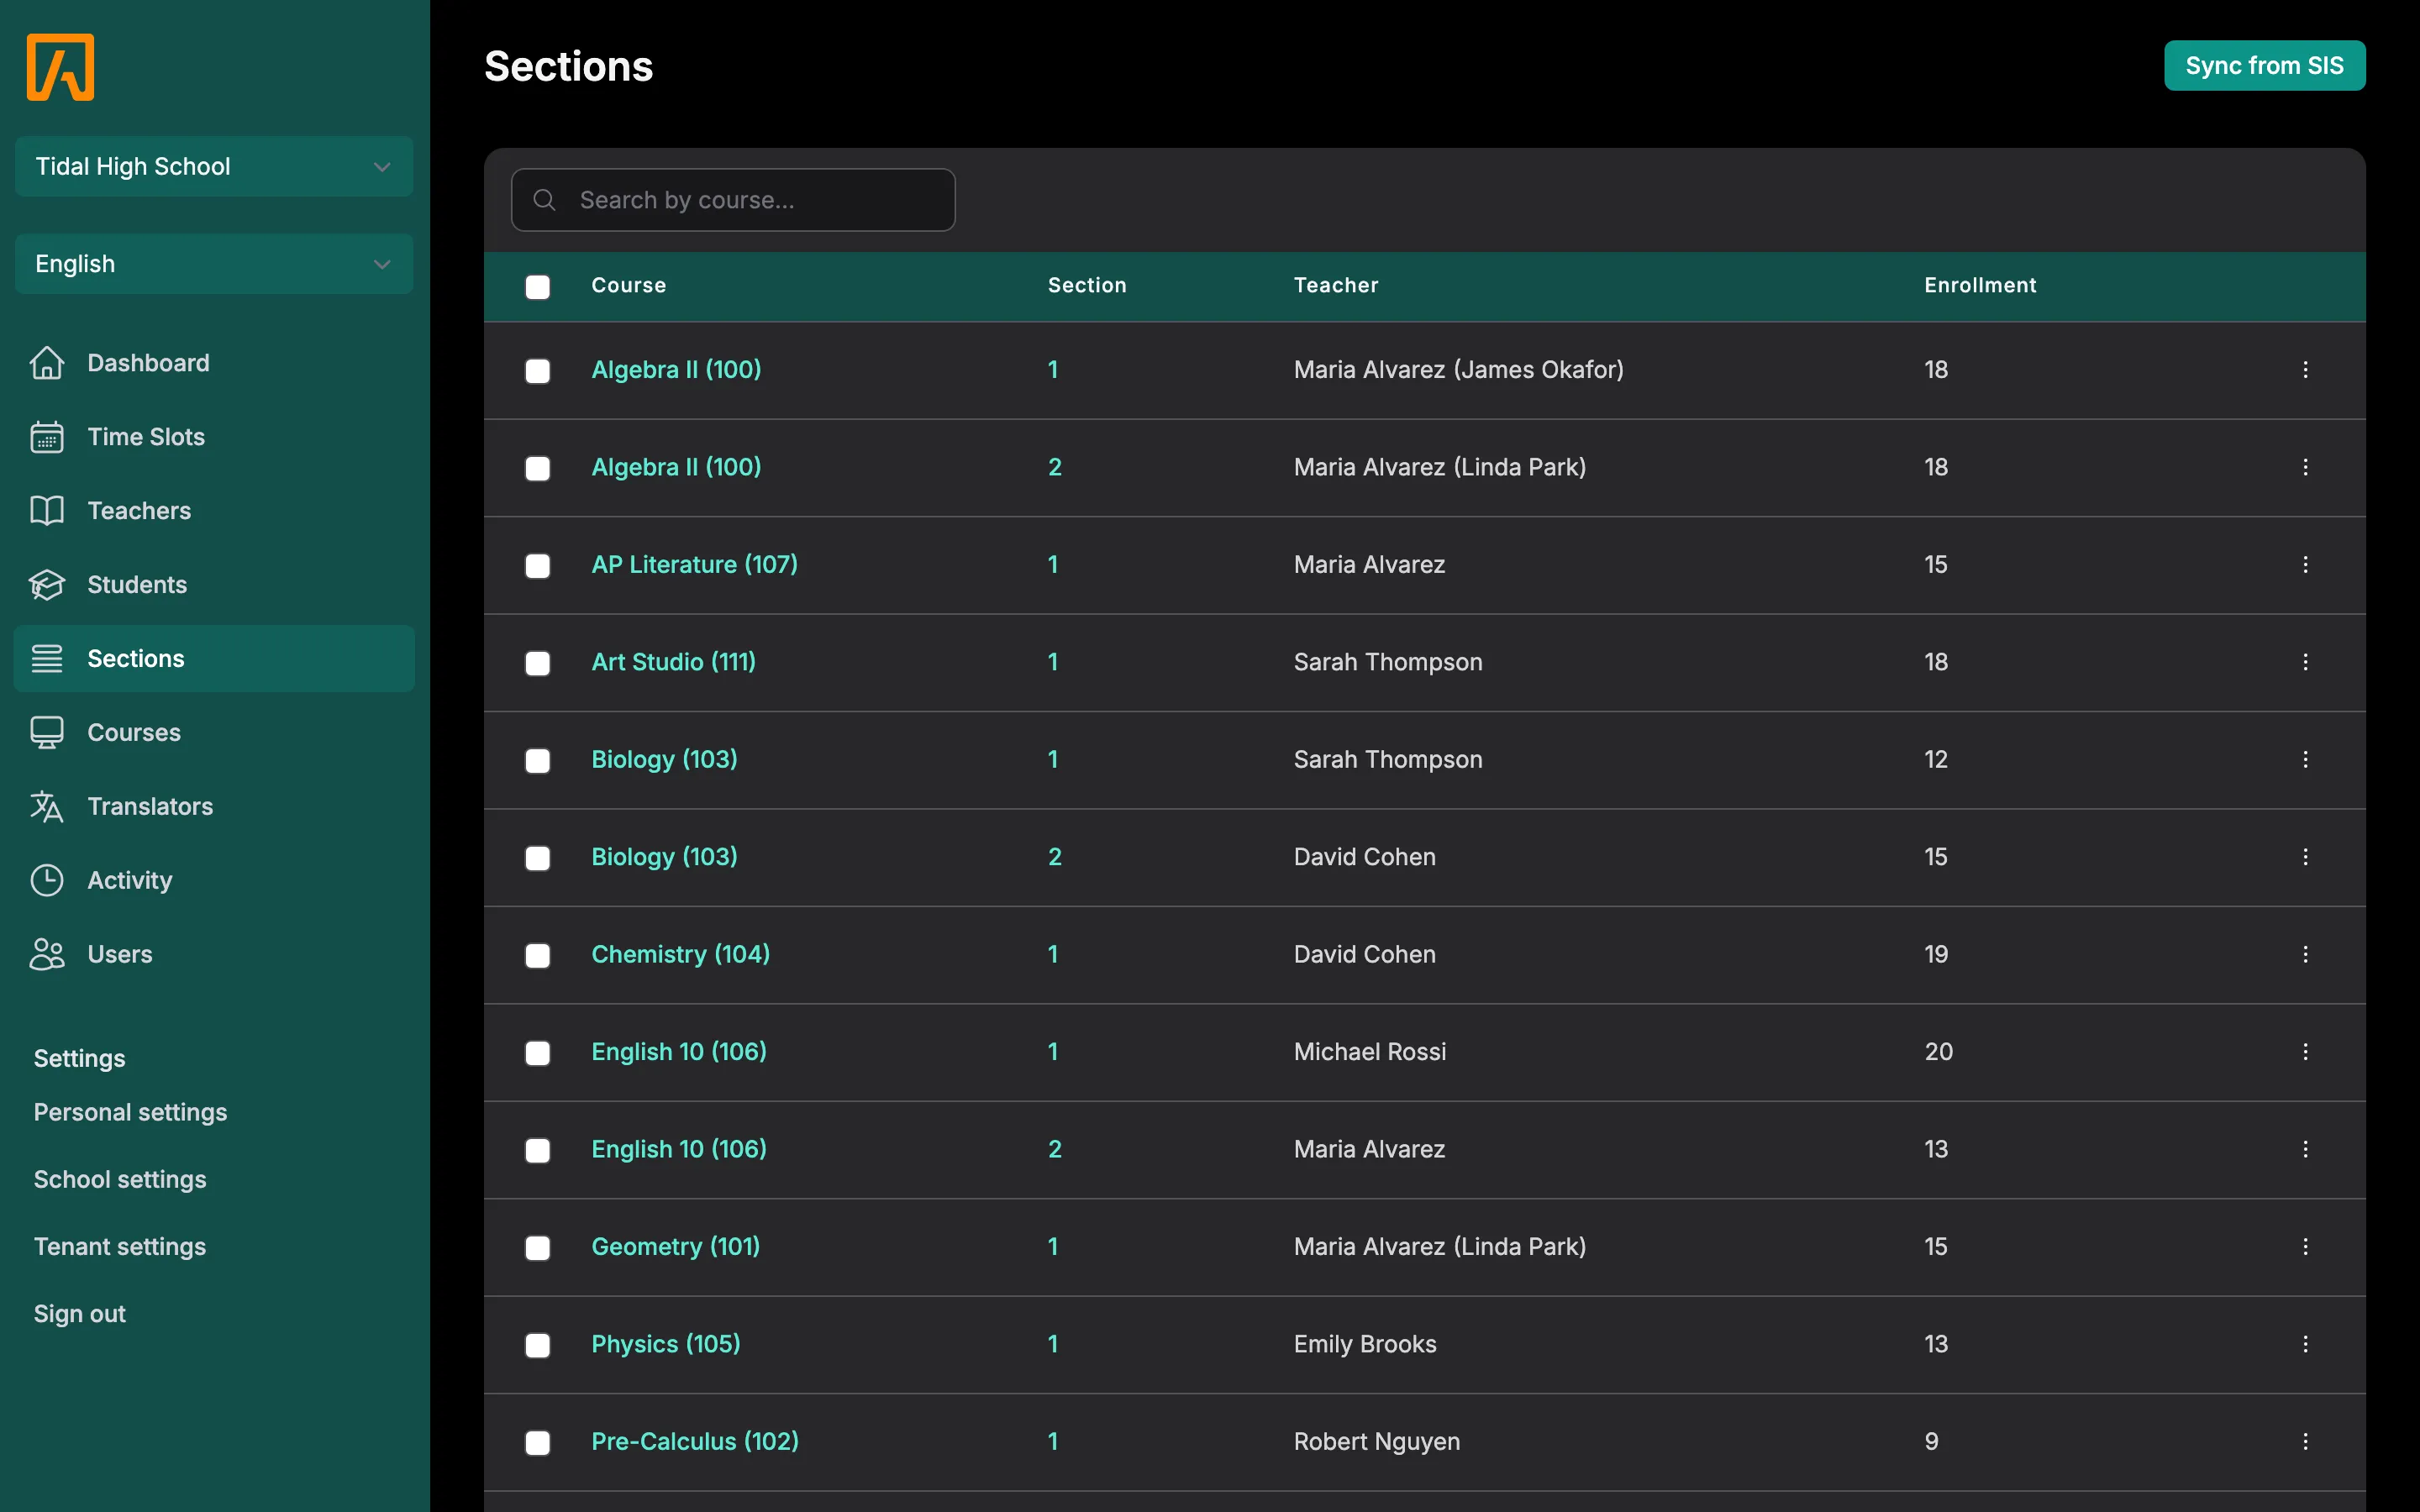The image size is (2420, 1512).
Task: Click the Teacher column header
Action: [1336, 285]
